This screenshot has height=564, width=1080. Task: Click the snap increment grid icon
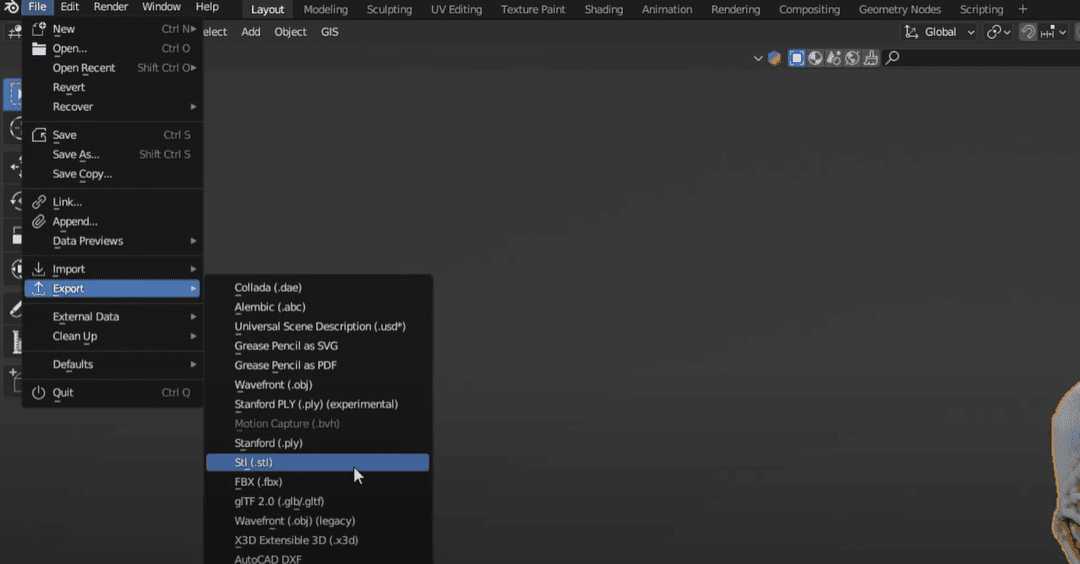click(1048, 32)
